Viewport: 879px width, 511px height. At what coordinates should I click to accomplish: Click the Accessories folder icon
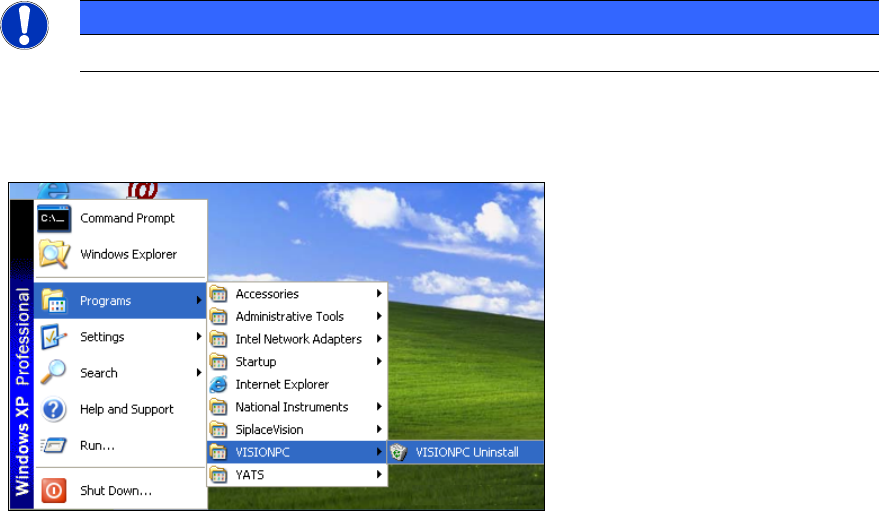(219, 294)
